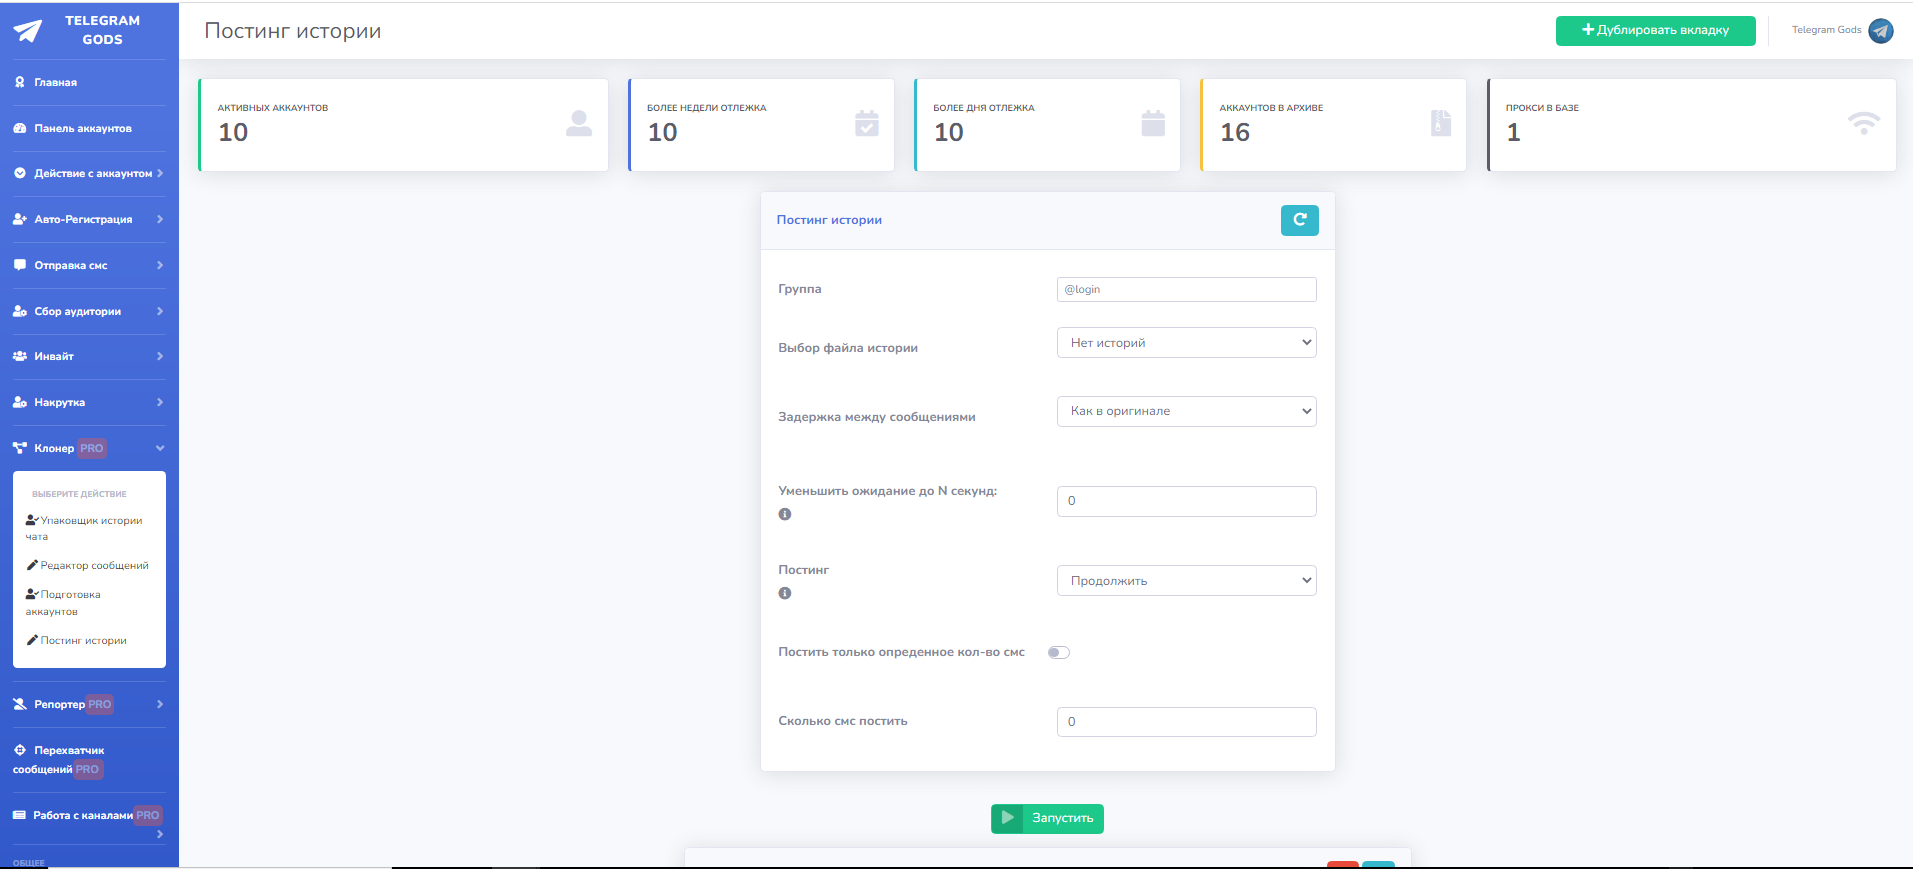Click the info icon under Постинг label
This screenshot has height=869, width=1913.
[x=785, y=593]
